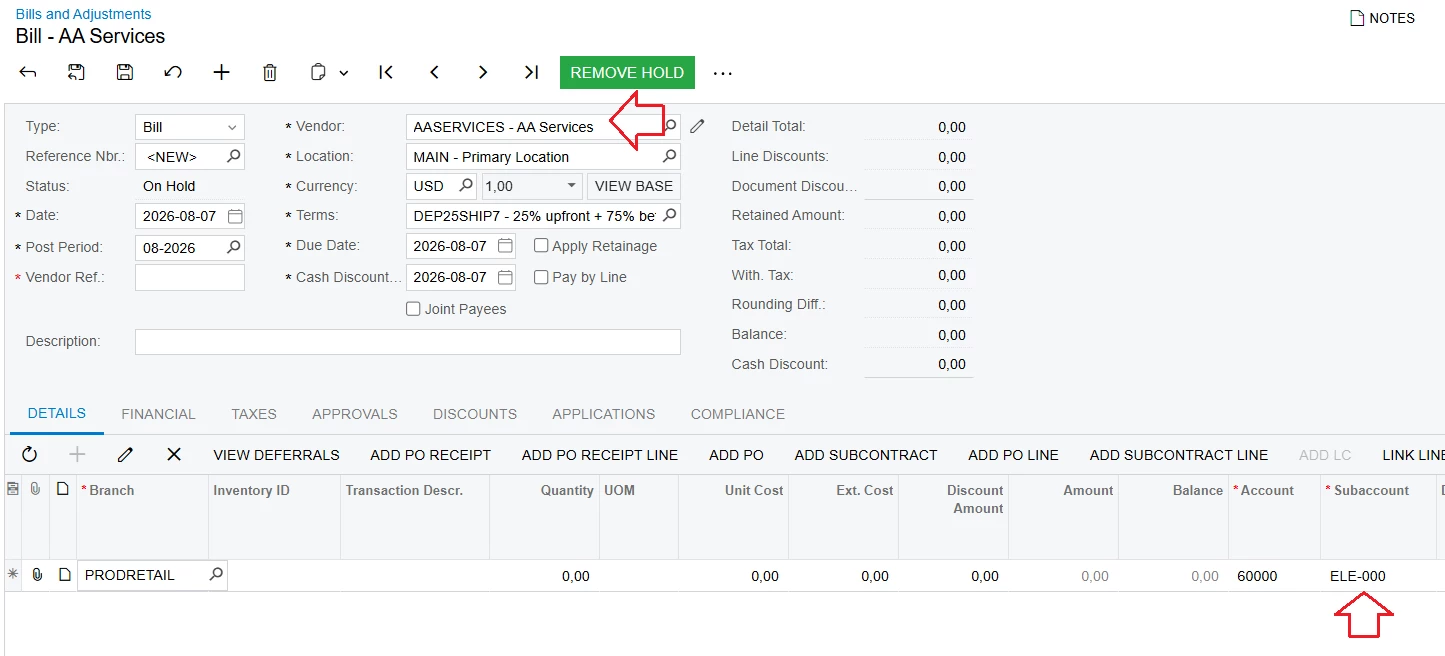Screen dimensions: 1445x656
Task: Click the grid edit pencil icon
Action: pyautogui.click(x=125, y=454)
